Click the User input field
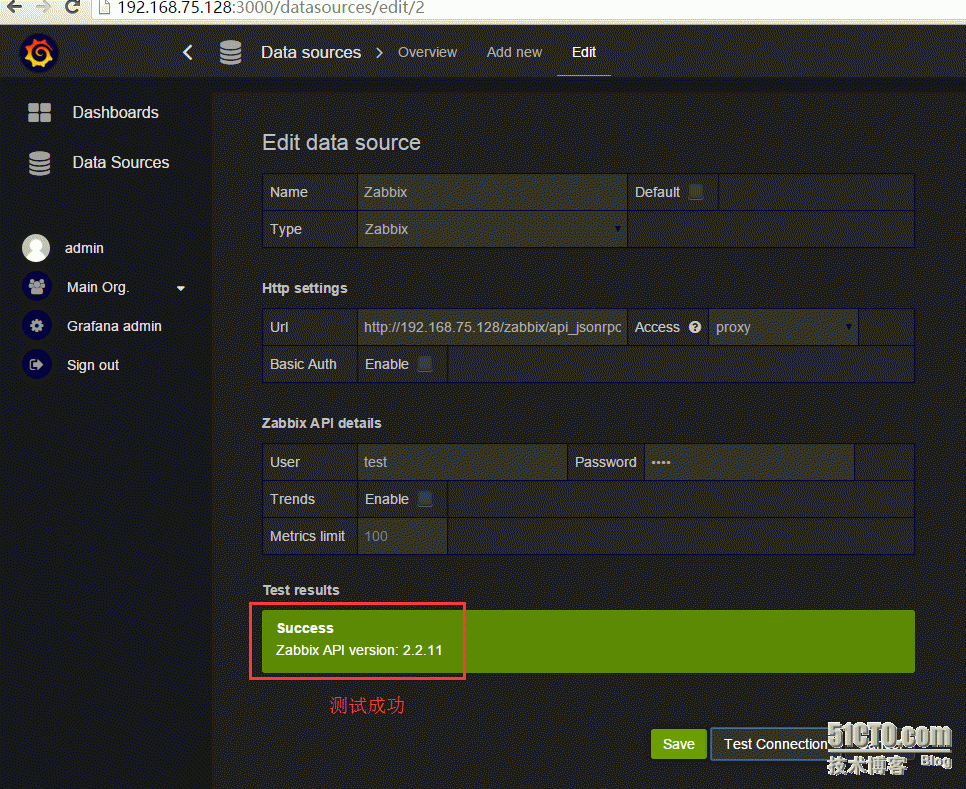The height and width of the screenshot is (789, 966). click(462, 462)
